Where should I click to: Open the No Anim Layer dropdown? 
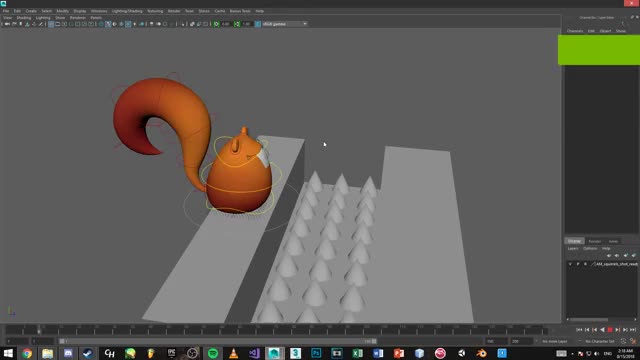tap(554, 341)
